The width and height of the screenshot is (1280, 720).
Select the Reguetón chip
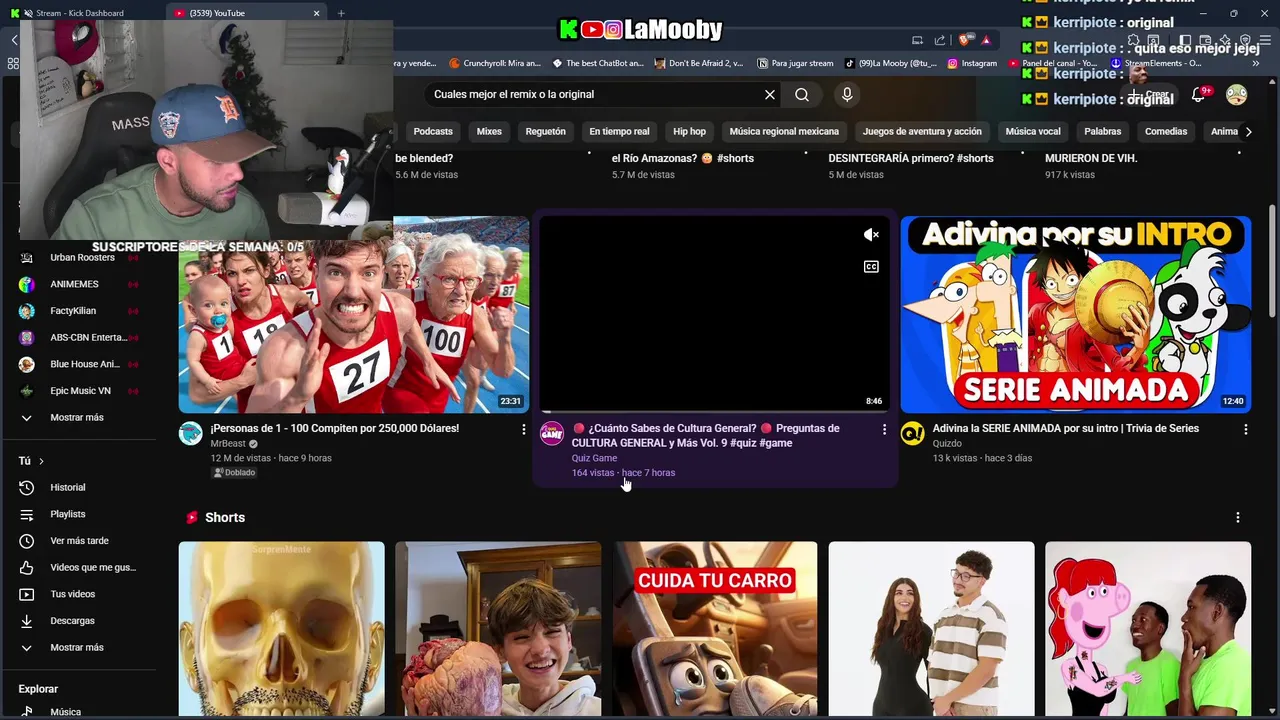click(545, 131)
